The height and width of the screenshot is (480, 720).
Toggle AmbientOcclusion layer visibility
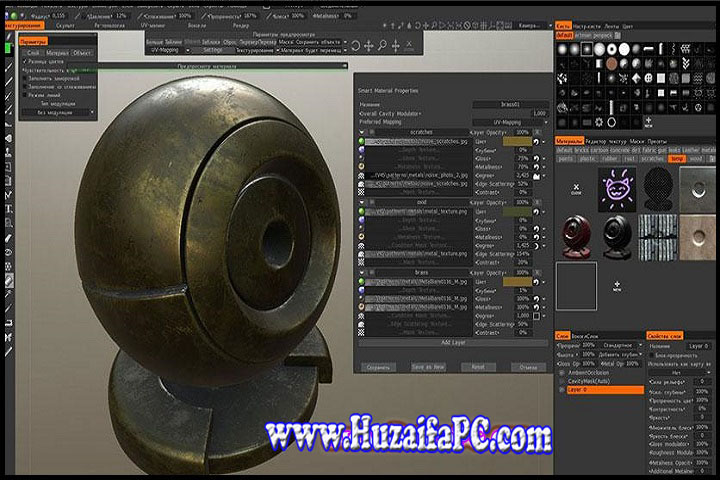pos(562,373)
